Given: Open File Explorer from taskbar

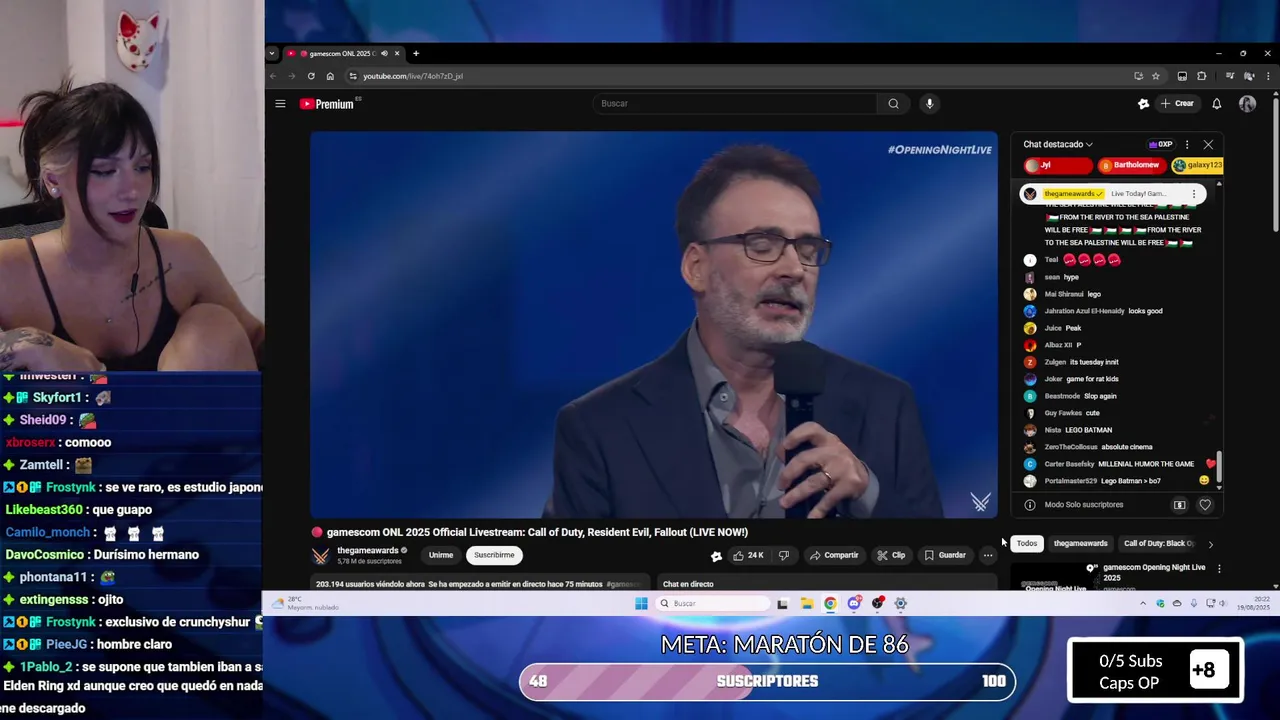Looking at the screenshot, I should [806, 603].
